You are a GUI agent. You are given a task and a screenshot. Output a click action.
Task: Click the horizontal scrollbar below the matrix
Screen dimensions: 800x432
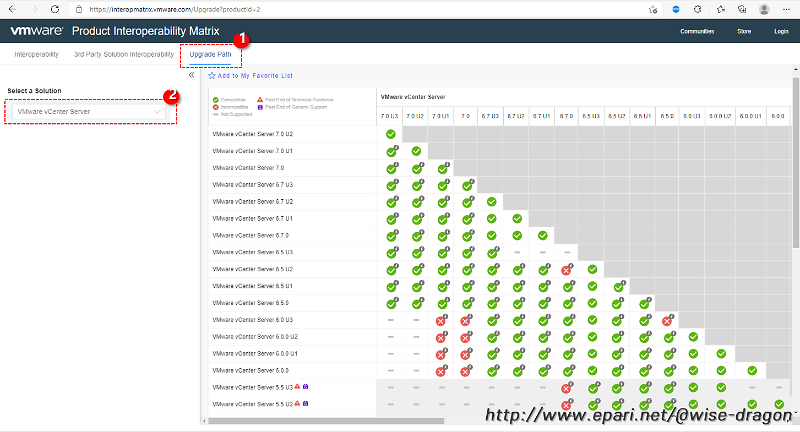coord(326,421)
